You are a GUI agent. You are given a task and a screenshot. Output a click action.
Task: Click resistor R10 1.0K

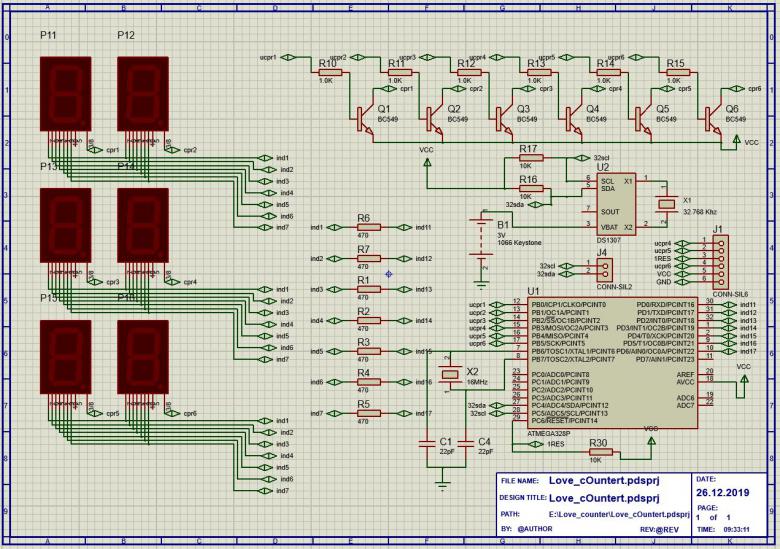pos(330,72)
